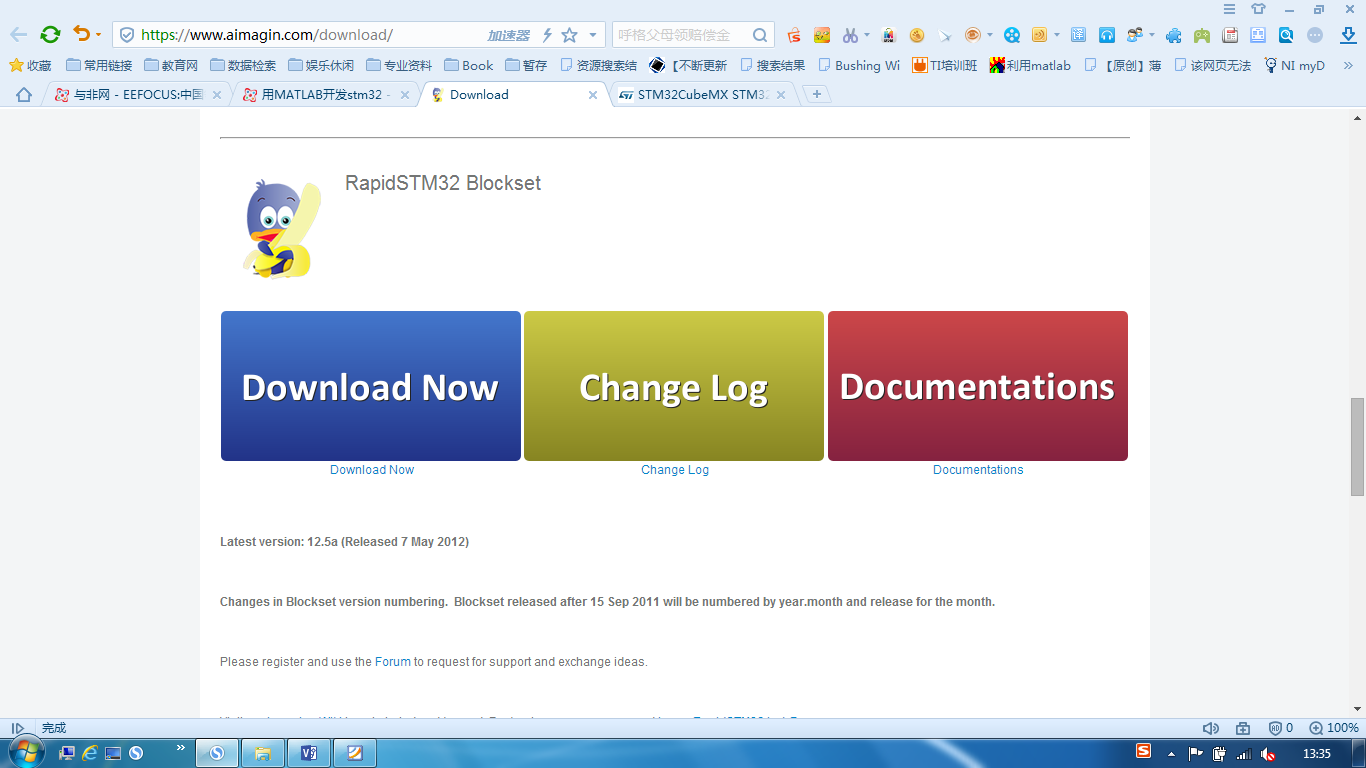This screenshot has width=1366, height=768.
Task: Open the undo closed-tab dropdown arrow
Action: [98, 35]
